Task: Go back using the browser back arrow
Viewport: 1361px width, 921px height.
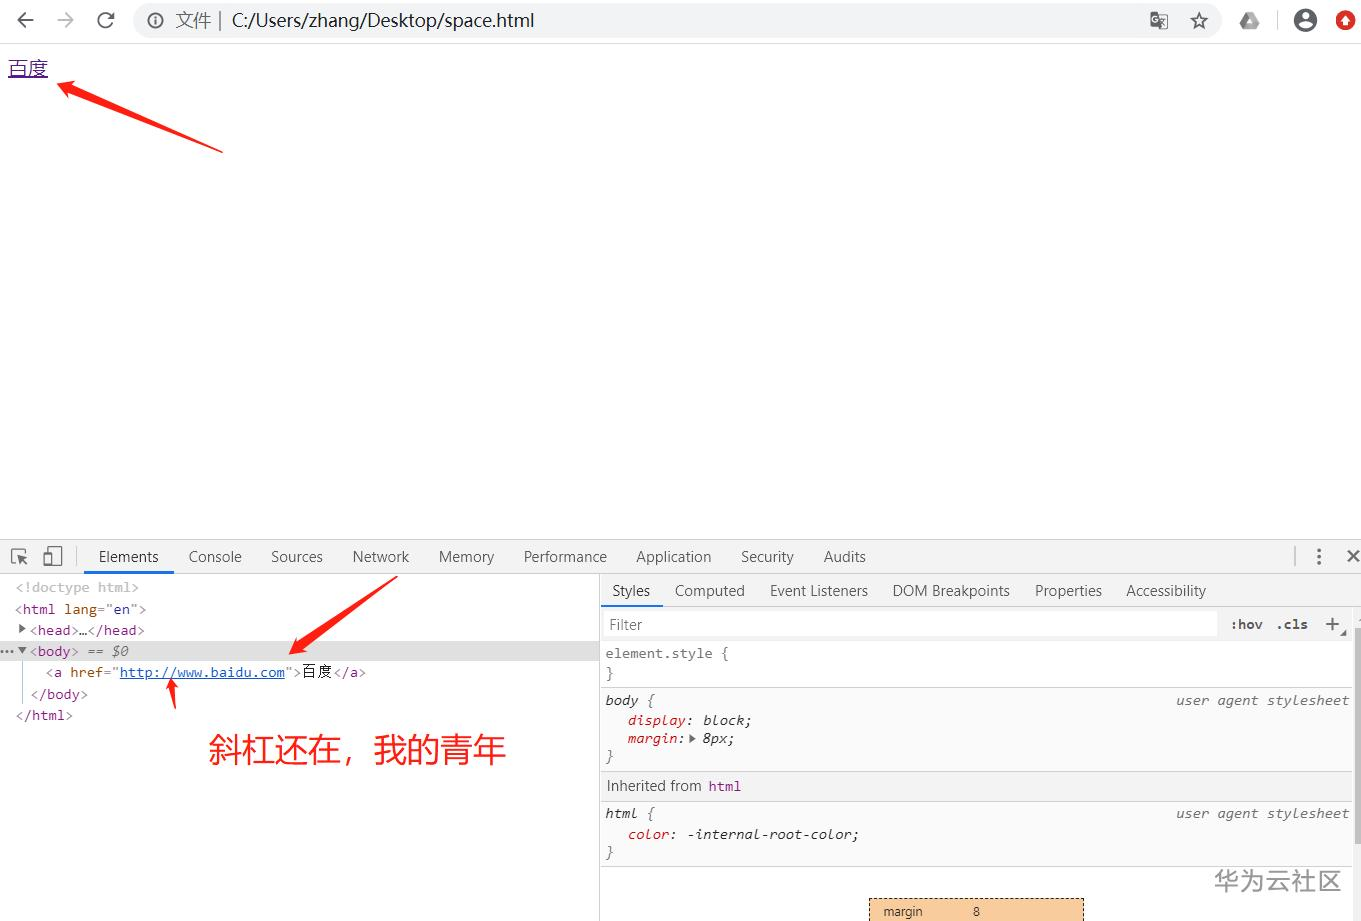Action: (26, 20)
